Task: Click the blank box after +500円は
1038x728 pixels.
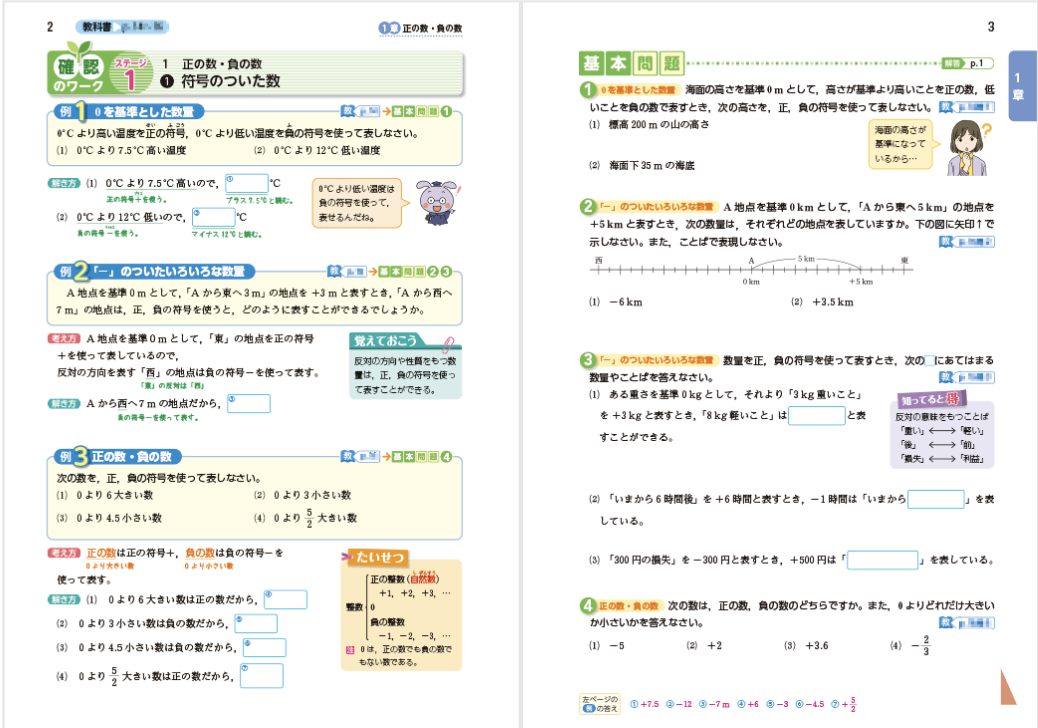Action: (882, 560)
